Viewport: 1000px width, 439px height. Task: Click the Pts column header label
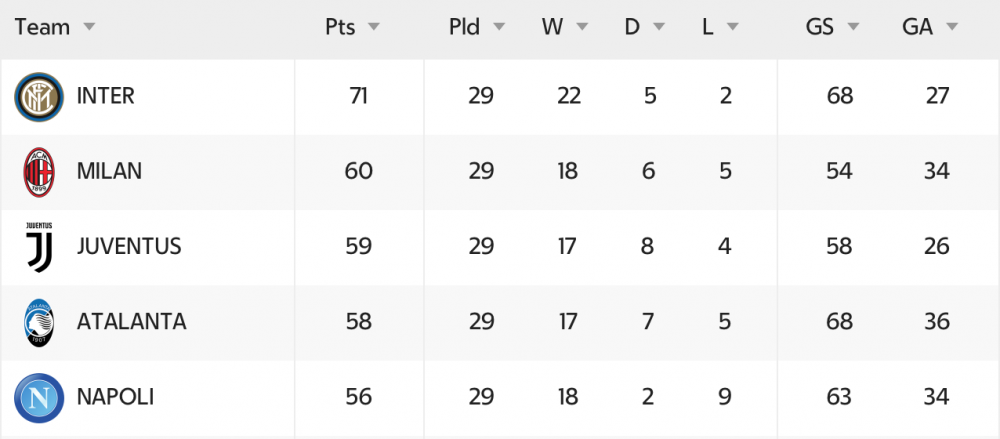[341, 27]
